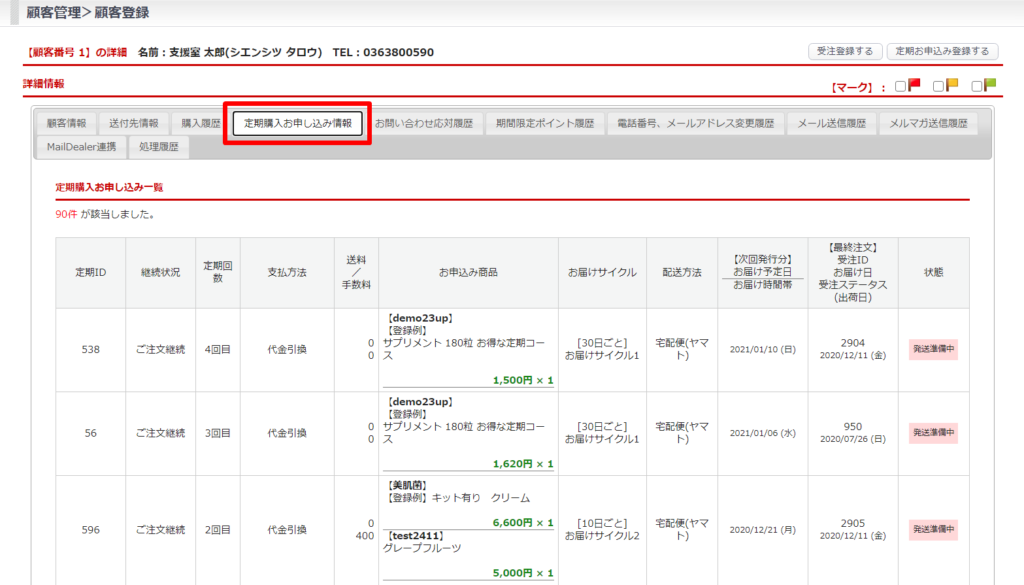Switch to the MailDealer連携 tab
This screenshot has height=585, width=1024.
click(x=81, y=147)
